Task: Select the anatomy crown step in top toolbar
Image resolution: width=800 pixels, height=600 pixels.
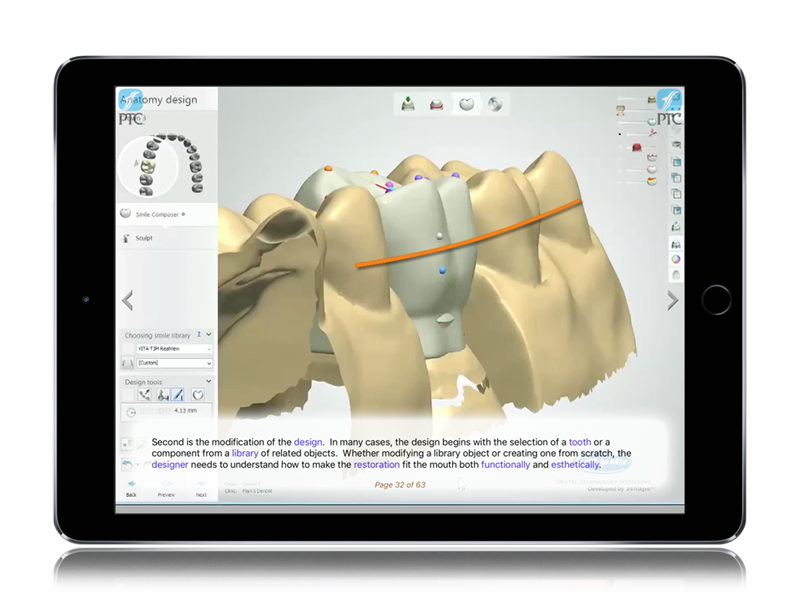Action: [465, 103]
